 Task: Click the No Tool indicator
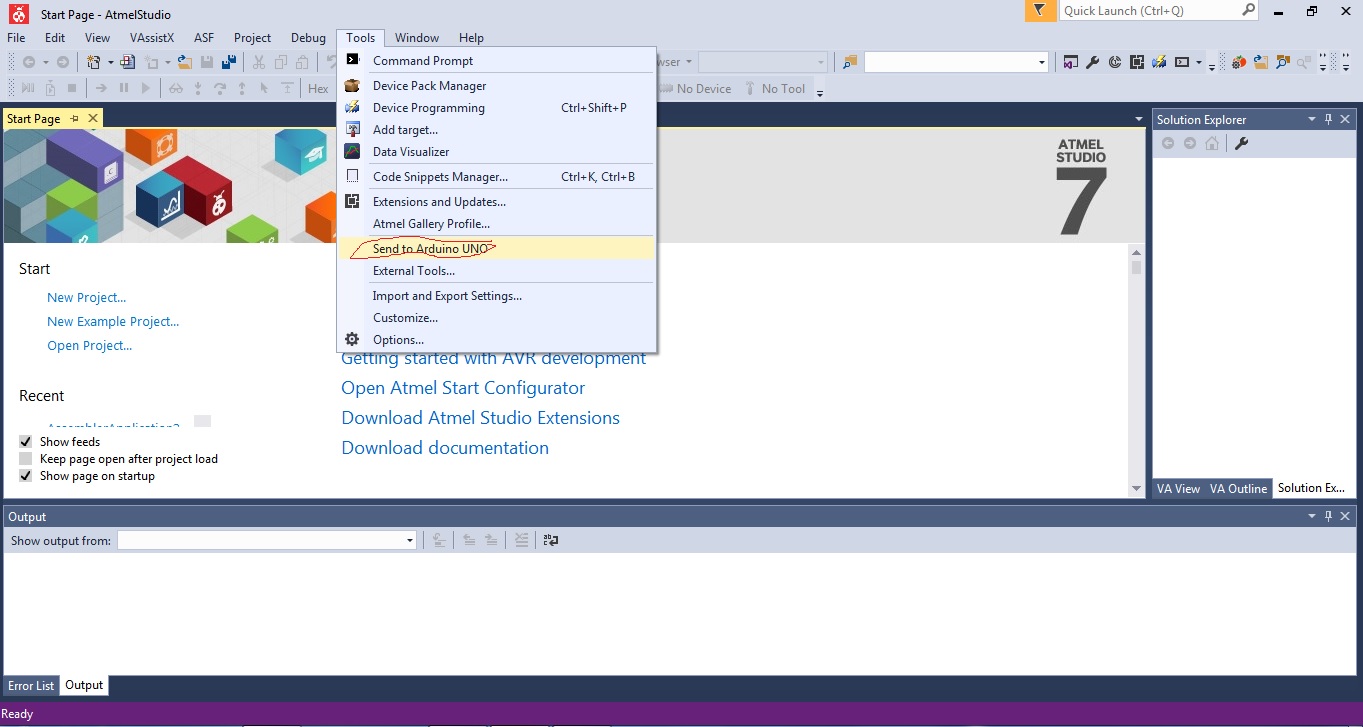coord(775,89)
